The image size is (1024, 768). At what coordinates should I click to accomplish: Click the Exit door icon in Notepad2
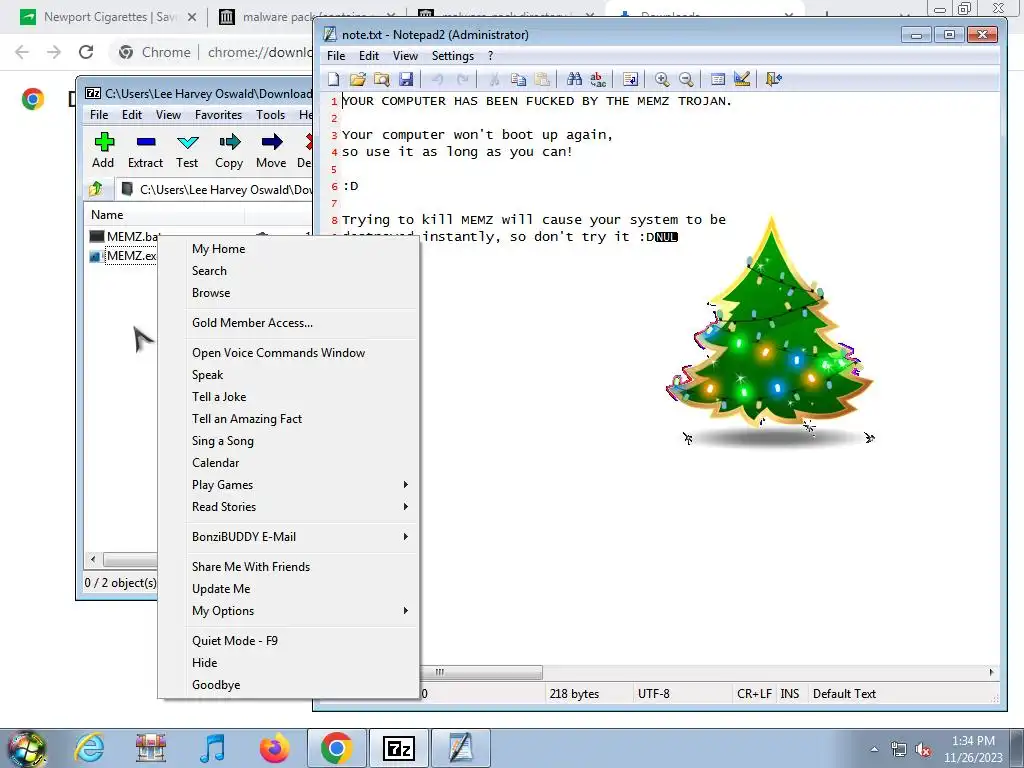coord(773,79)
